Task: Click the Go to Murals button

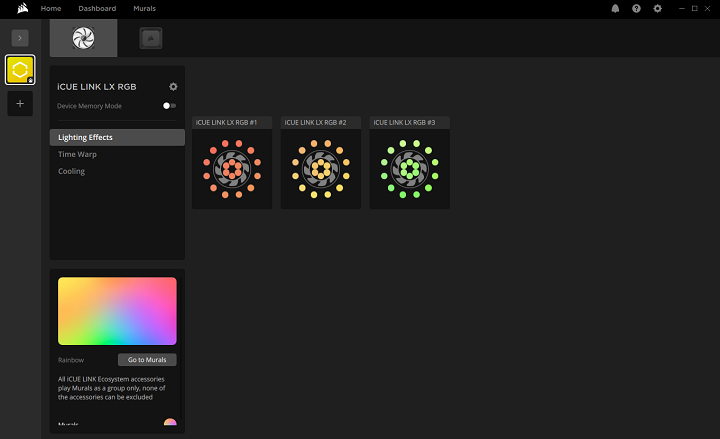Action: click(146, 360)
